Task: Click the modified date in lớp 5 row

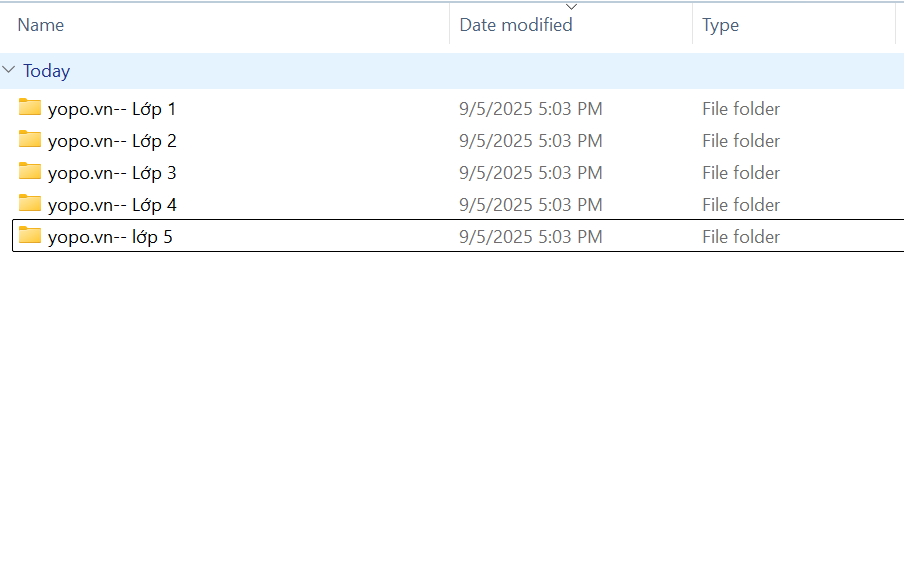Action: (531, 237)
